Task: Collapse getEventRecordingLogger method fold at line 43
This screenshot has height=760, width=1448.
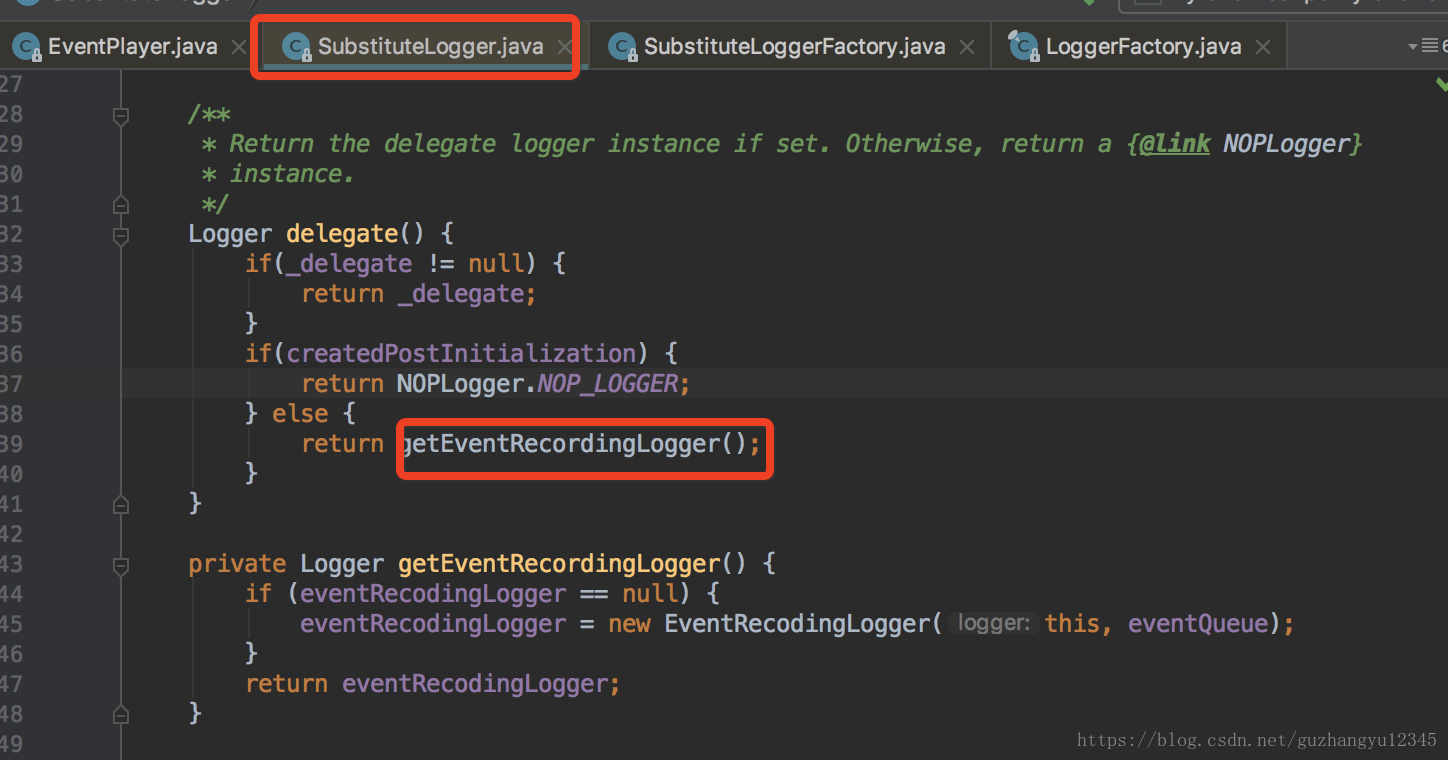Action: (x=121, y=565)
